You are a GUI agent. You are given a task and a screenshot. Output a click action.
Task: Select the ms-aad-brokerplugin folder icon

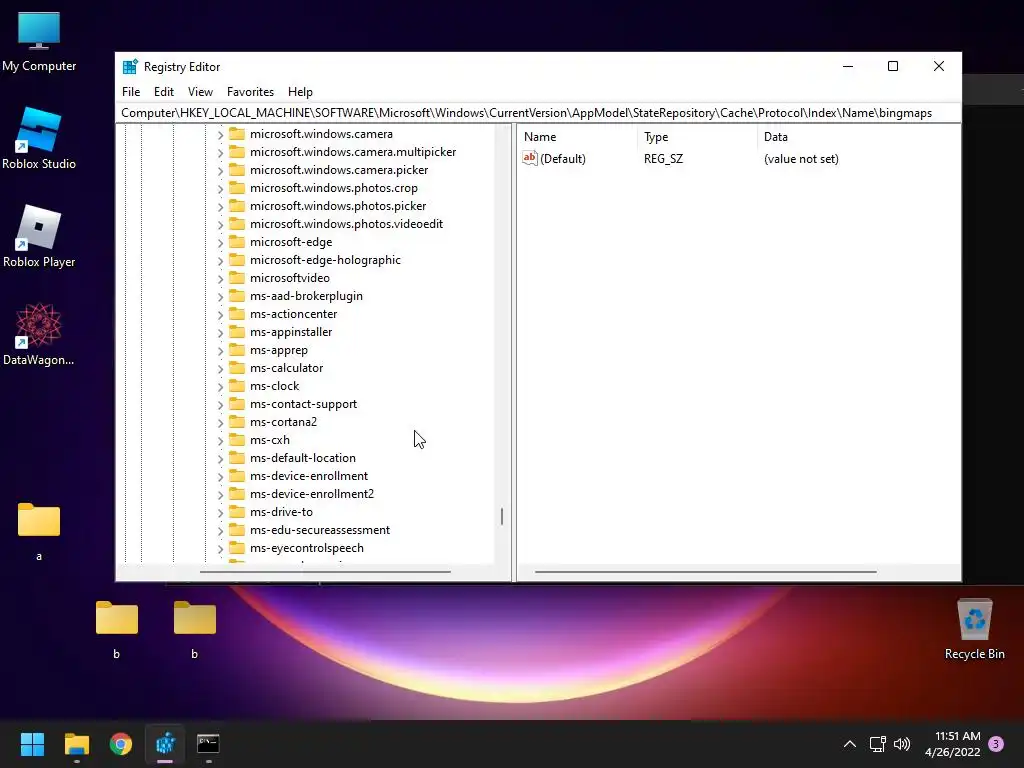point(237,296)
